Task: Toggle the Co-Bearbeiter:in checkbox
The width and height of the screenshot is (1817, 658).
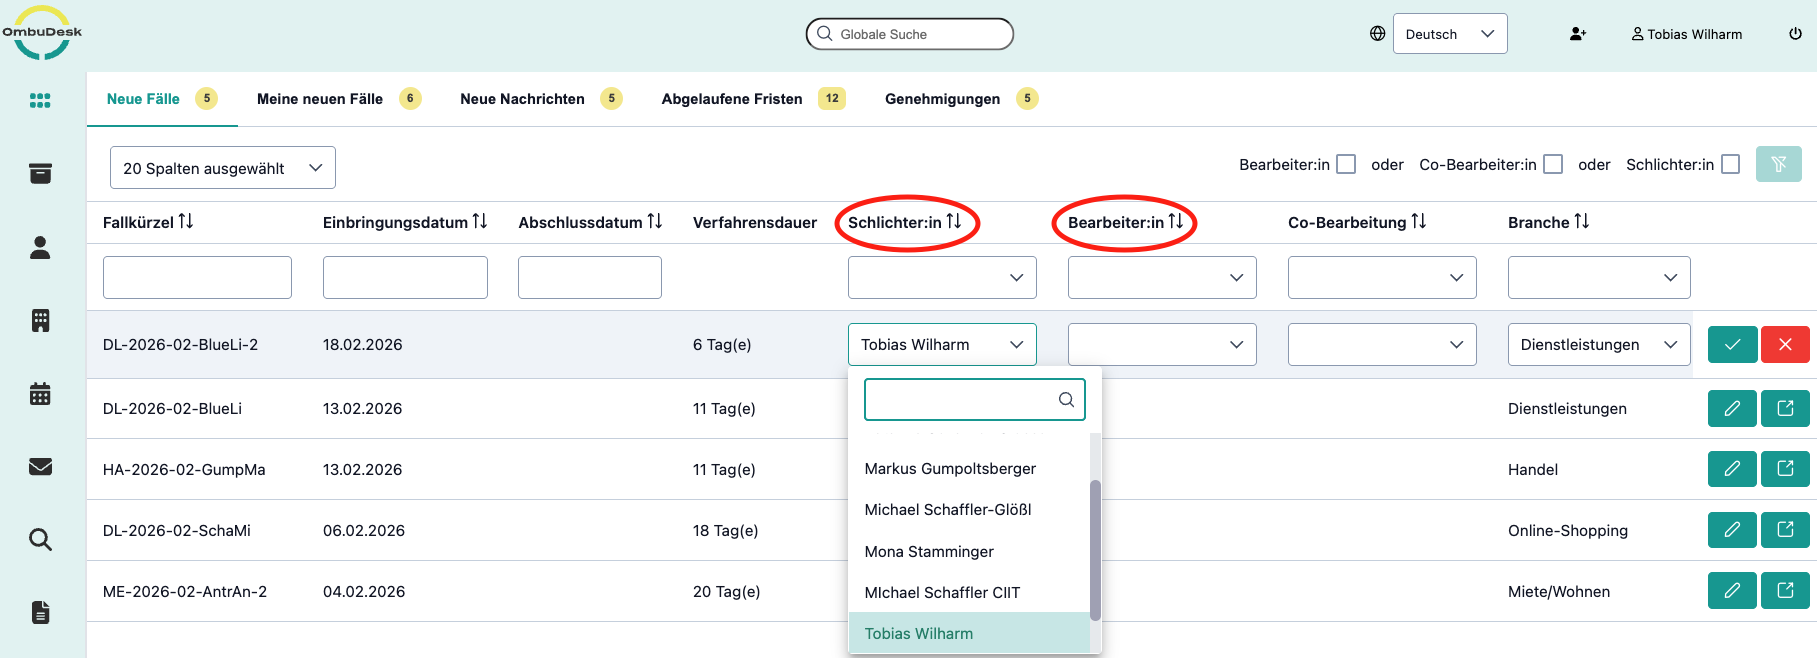Action: click(x=1553, y=164)
